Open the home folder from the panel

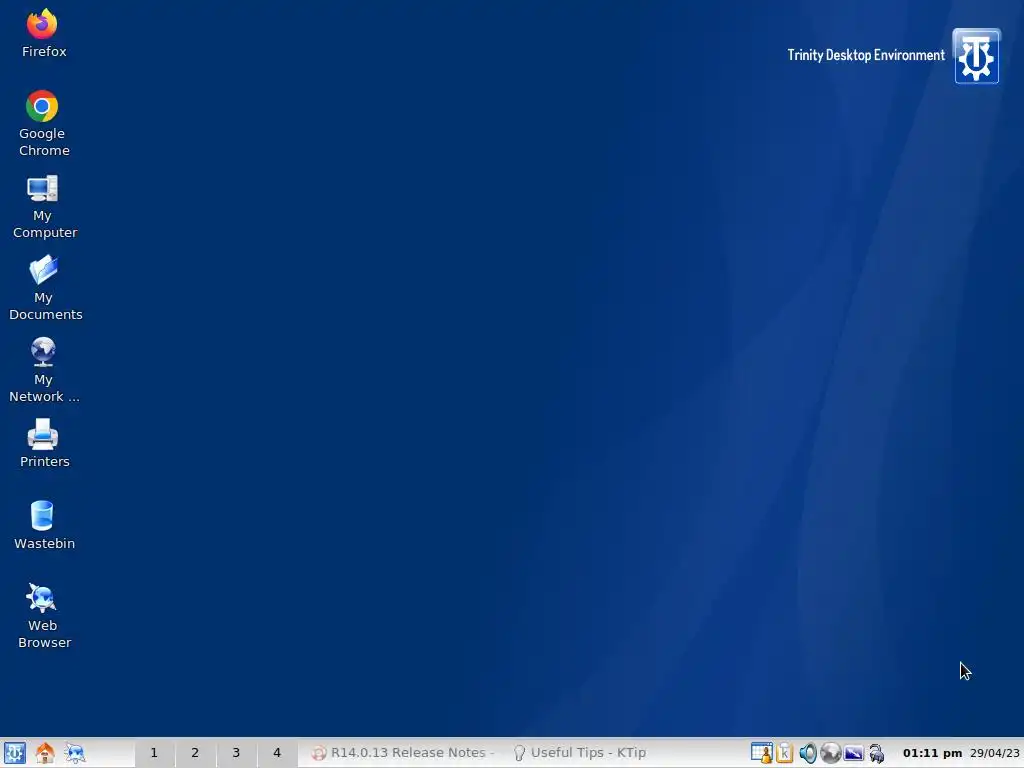pos(45,753)
